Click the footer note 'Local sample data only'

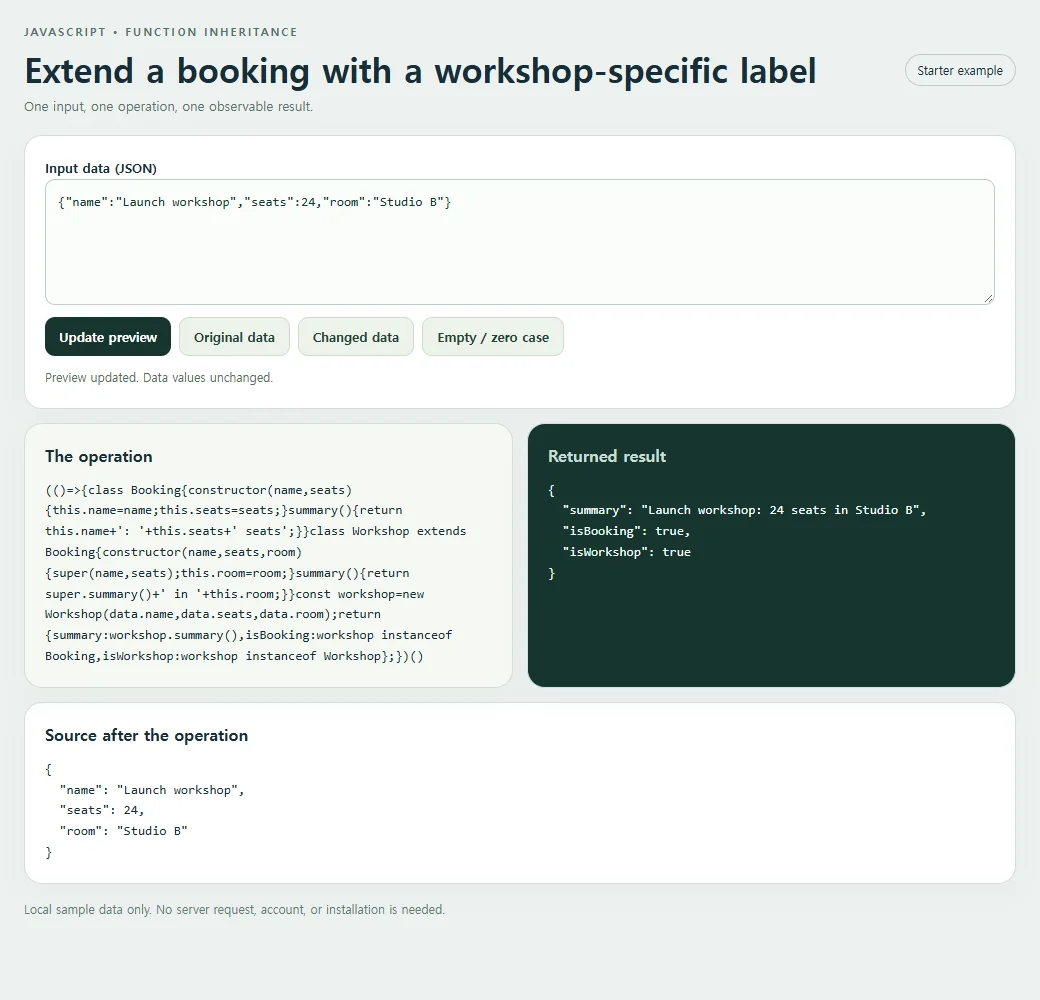coord(235,910)
